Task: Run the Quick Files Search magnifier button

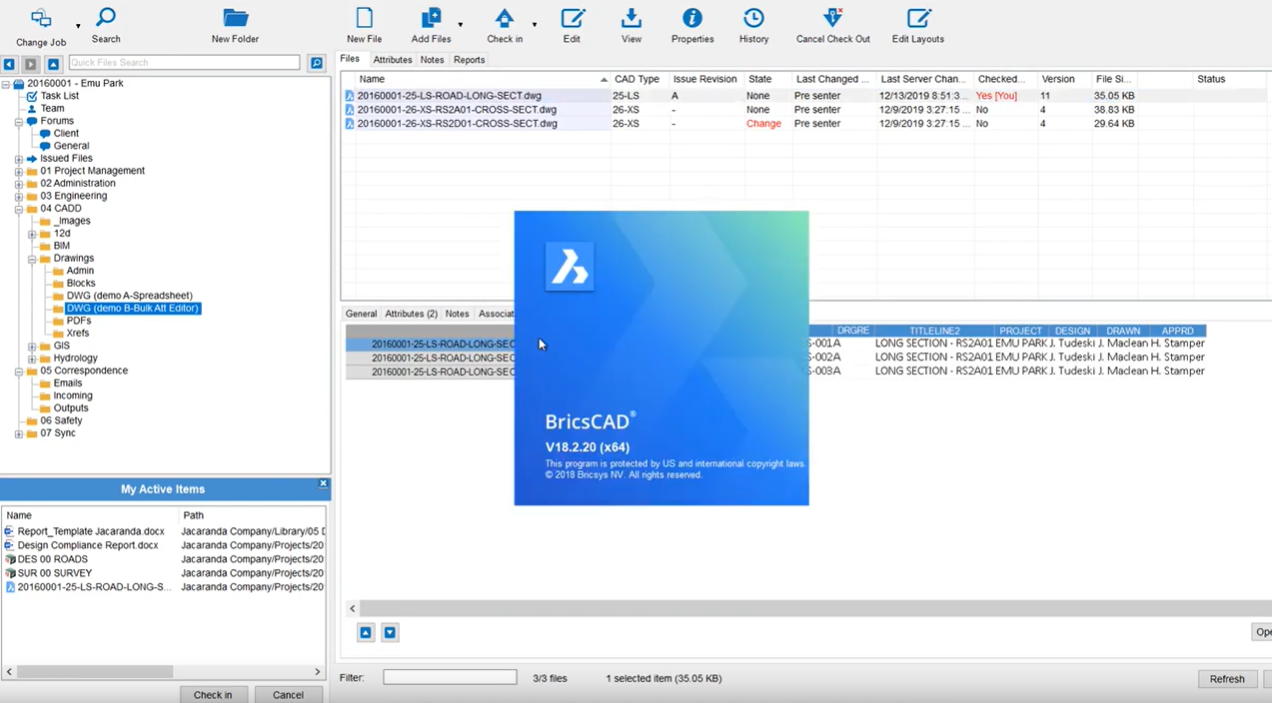Action: point(316,63)
